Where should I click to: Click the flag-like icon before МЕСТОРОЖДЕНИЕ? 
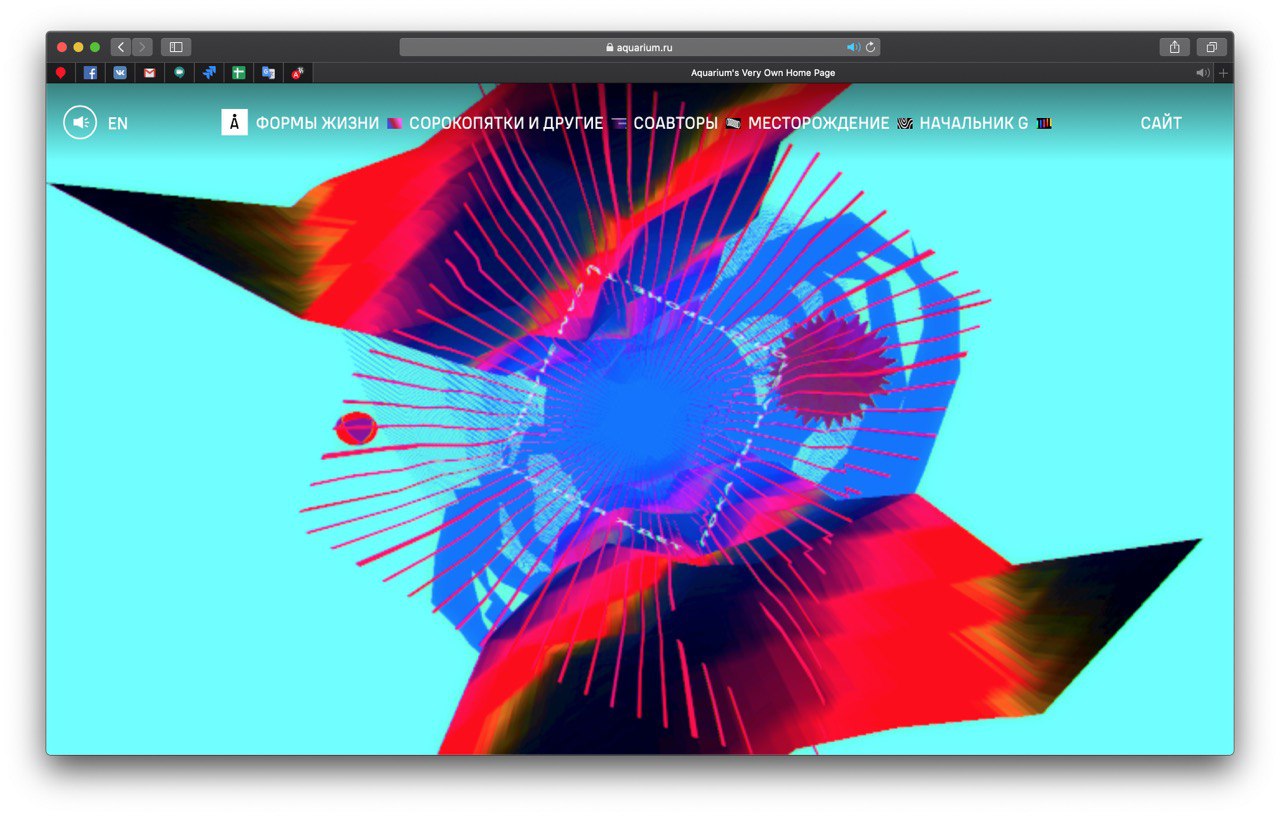(x=733, y=124)
